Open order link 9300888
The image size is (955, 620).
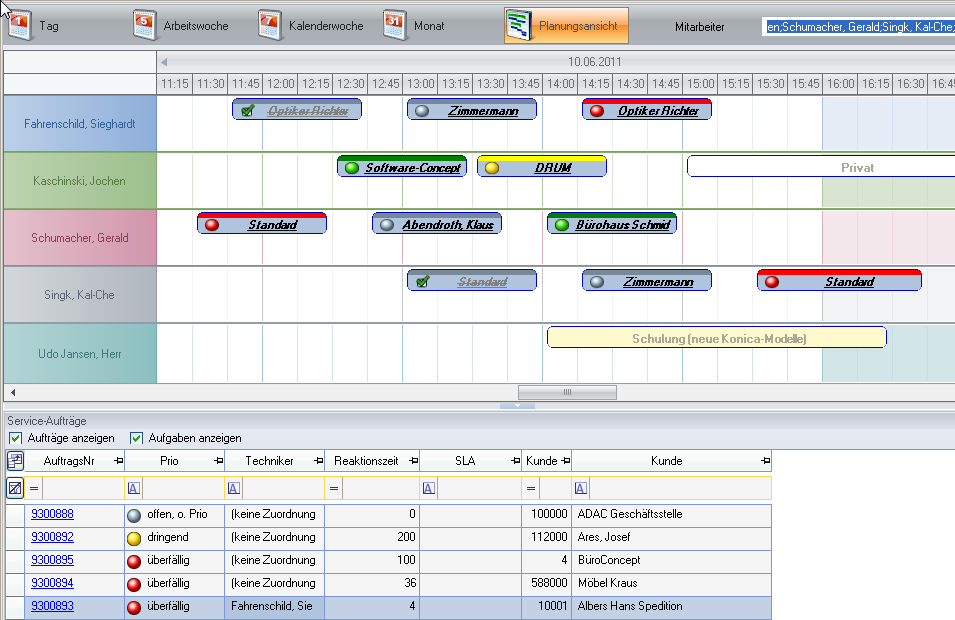point(52,514)
